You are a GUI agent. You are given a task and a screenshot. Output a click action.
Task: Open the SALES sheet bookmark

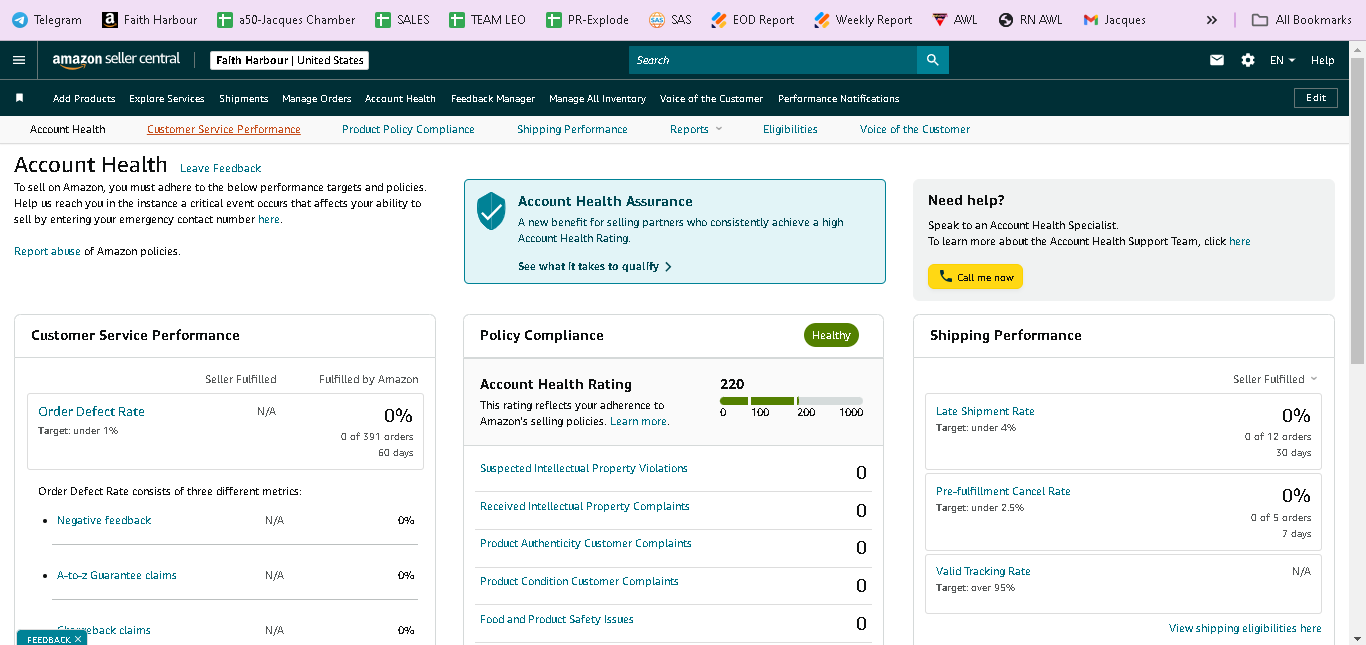point(402,20)
